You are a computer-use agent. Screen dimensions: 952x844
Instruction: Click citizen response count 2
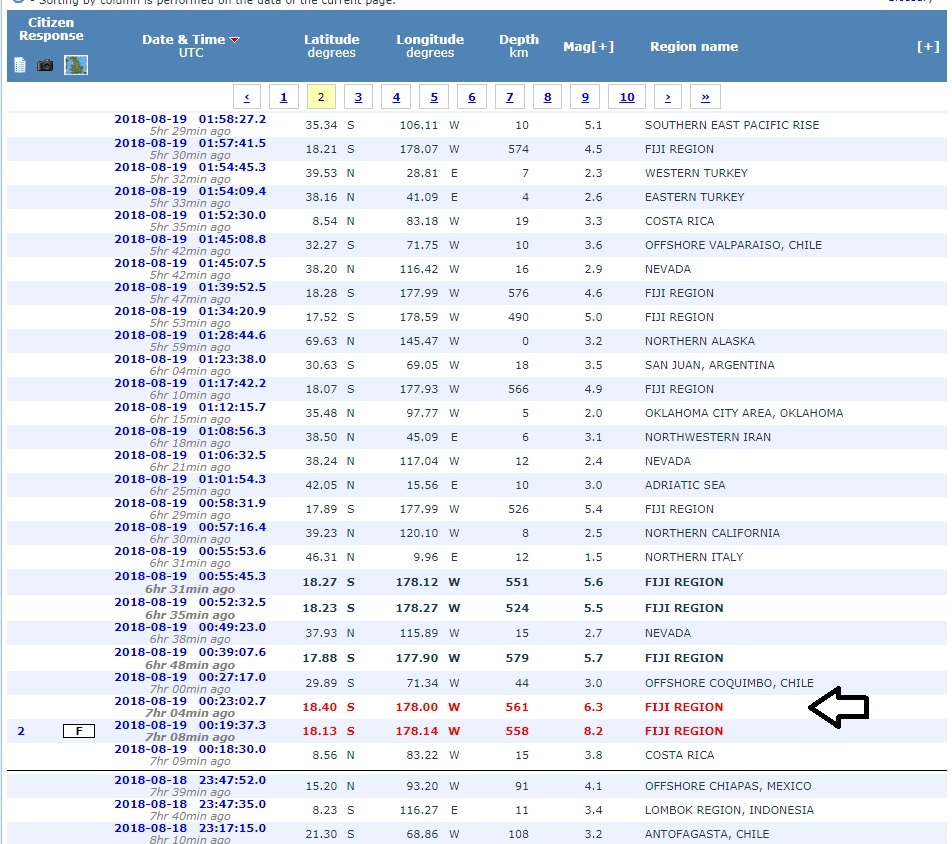[x=21, y=731]
